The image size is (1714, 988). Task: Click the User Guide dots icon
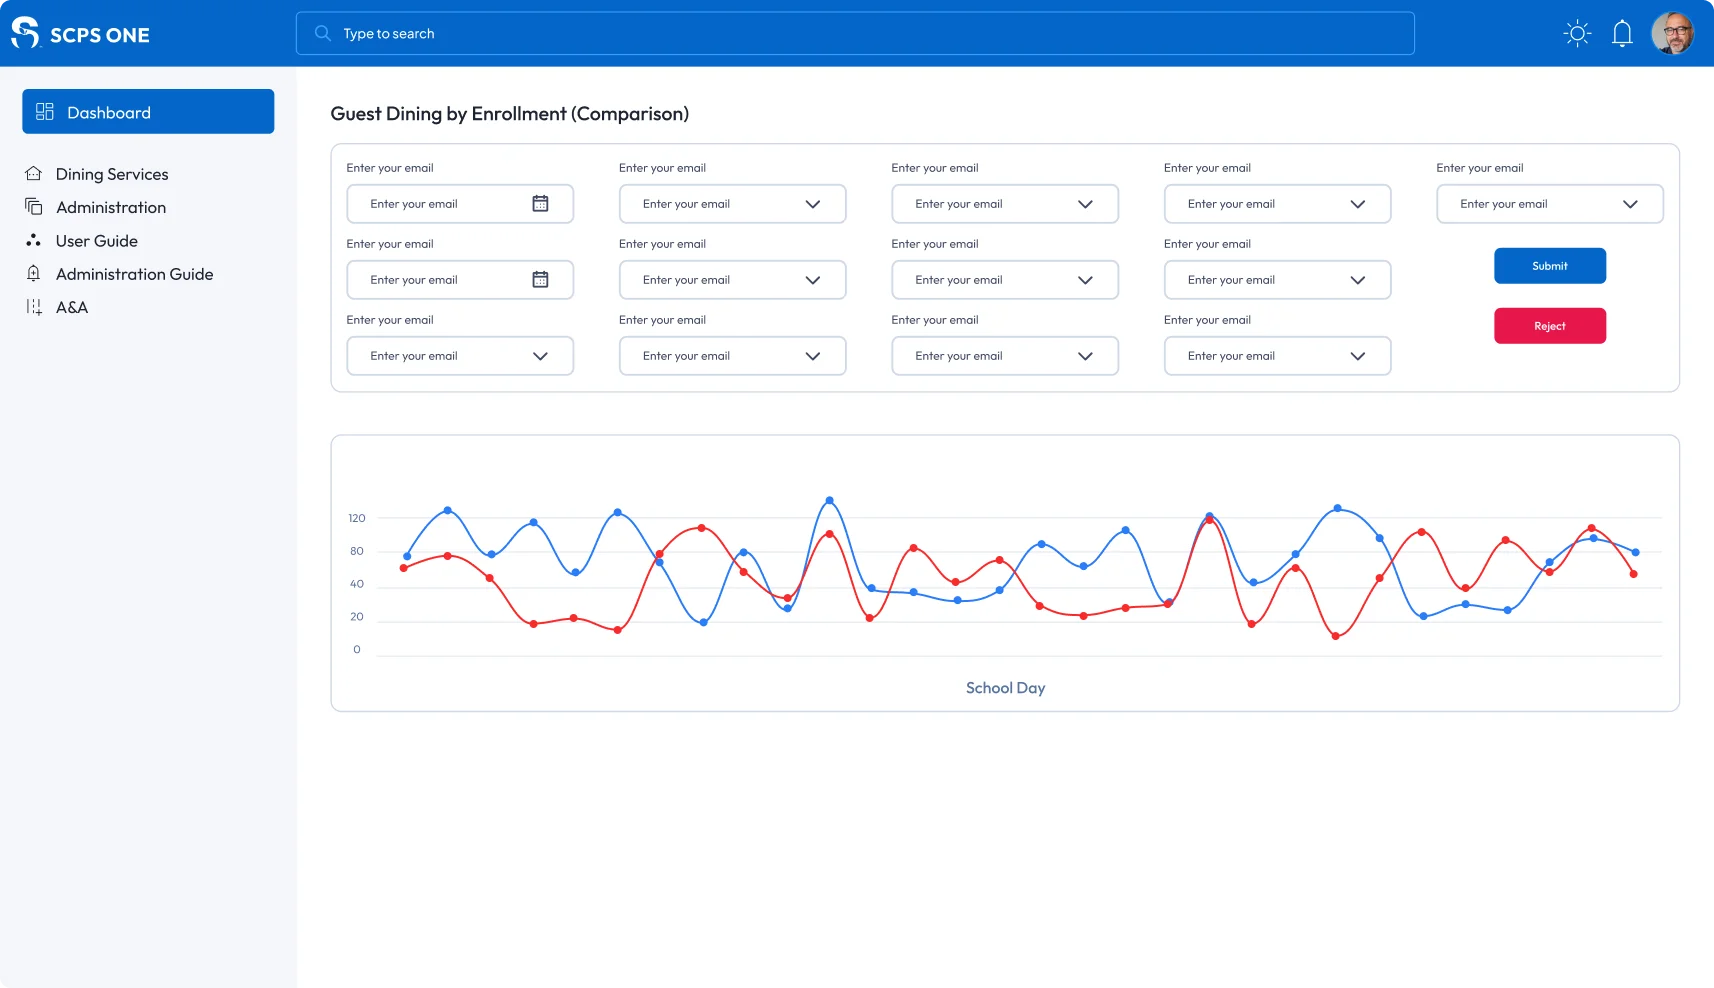[34, 241]
